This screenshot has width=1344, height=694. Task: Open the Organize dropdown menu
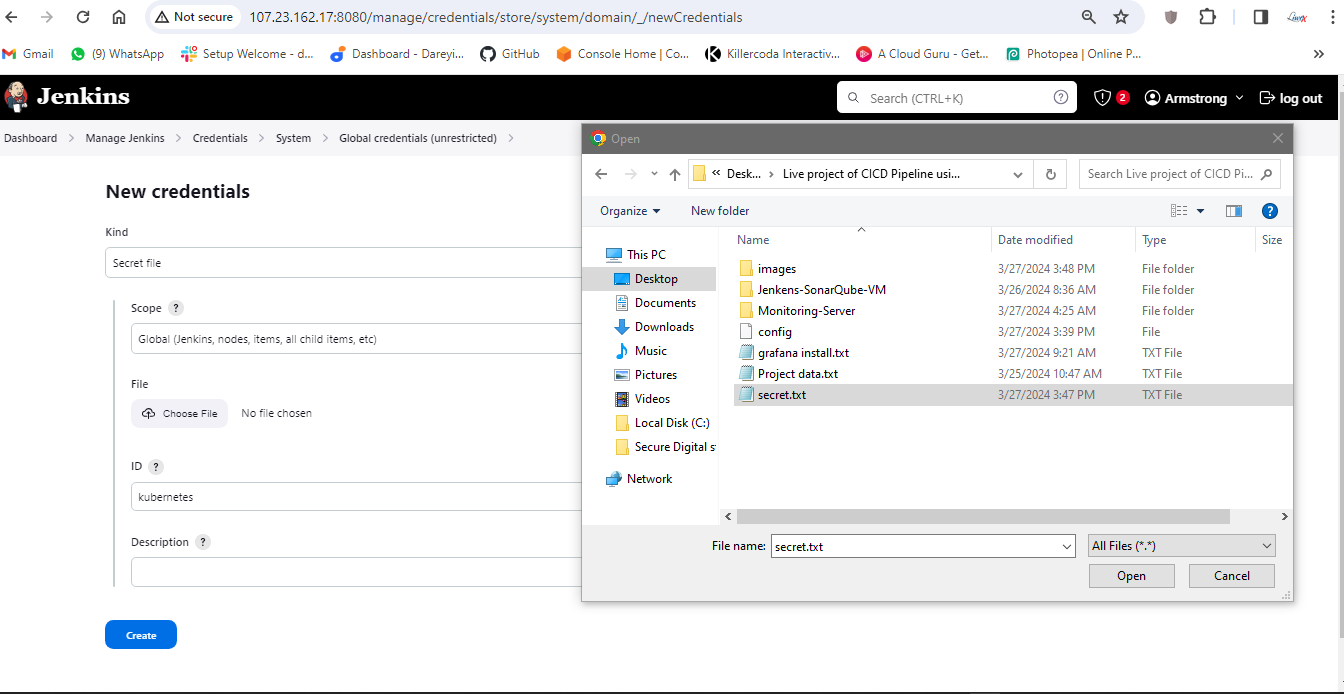click(x=630, y=211)
